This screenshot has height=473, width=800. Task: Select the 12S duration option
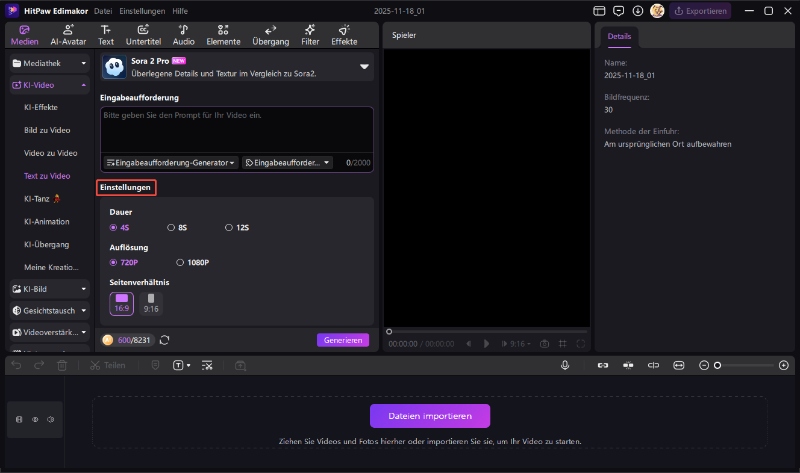click(237, 228)
